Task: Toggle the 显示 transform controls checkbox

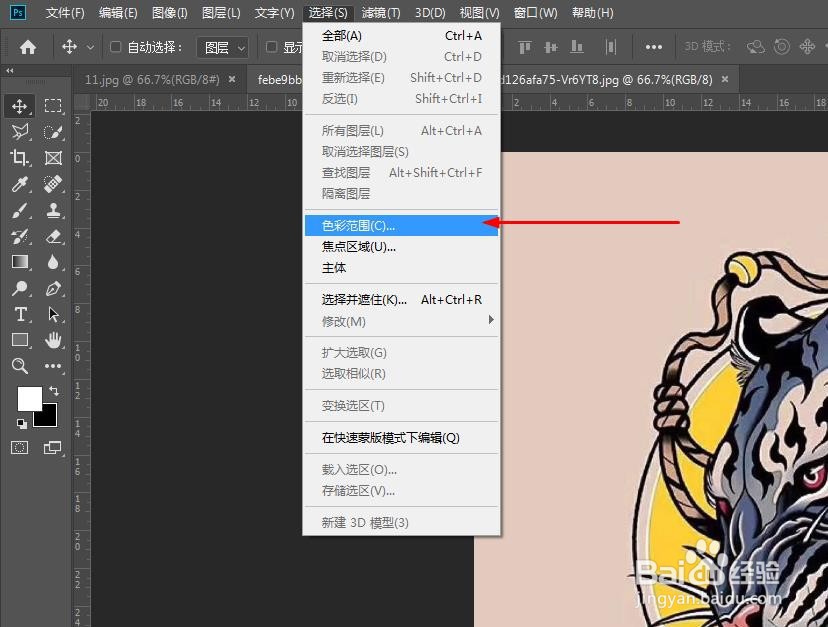Action: pos(271,47)
